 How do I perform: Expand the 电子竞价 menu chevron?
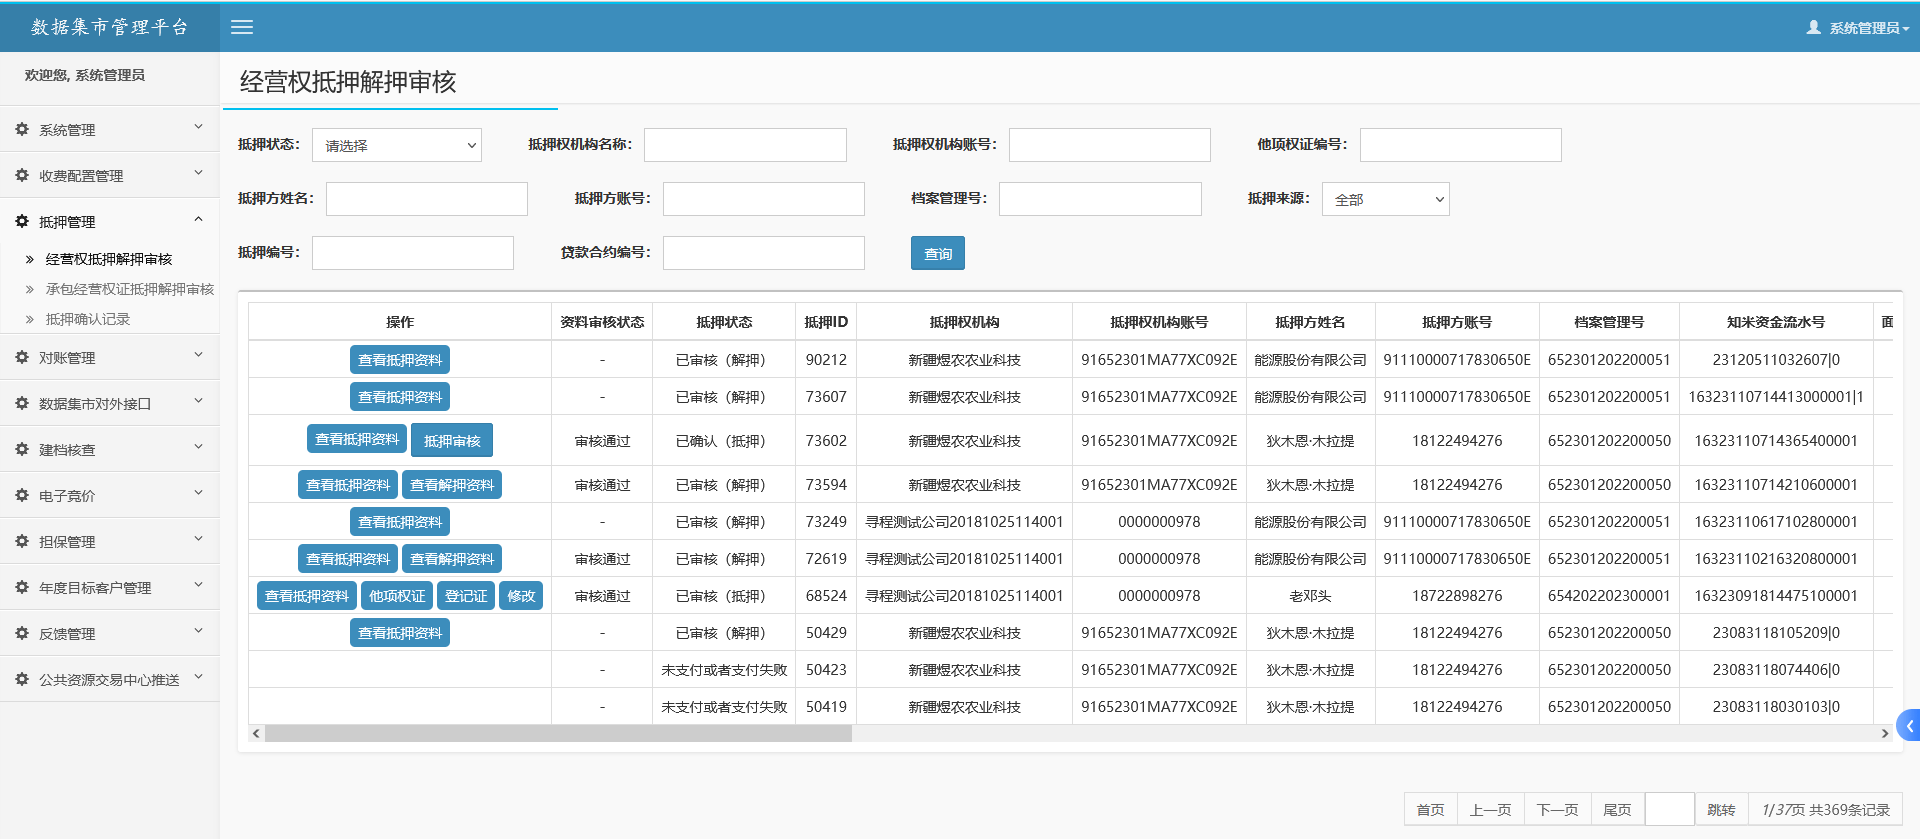click(x=198, y=493)
